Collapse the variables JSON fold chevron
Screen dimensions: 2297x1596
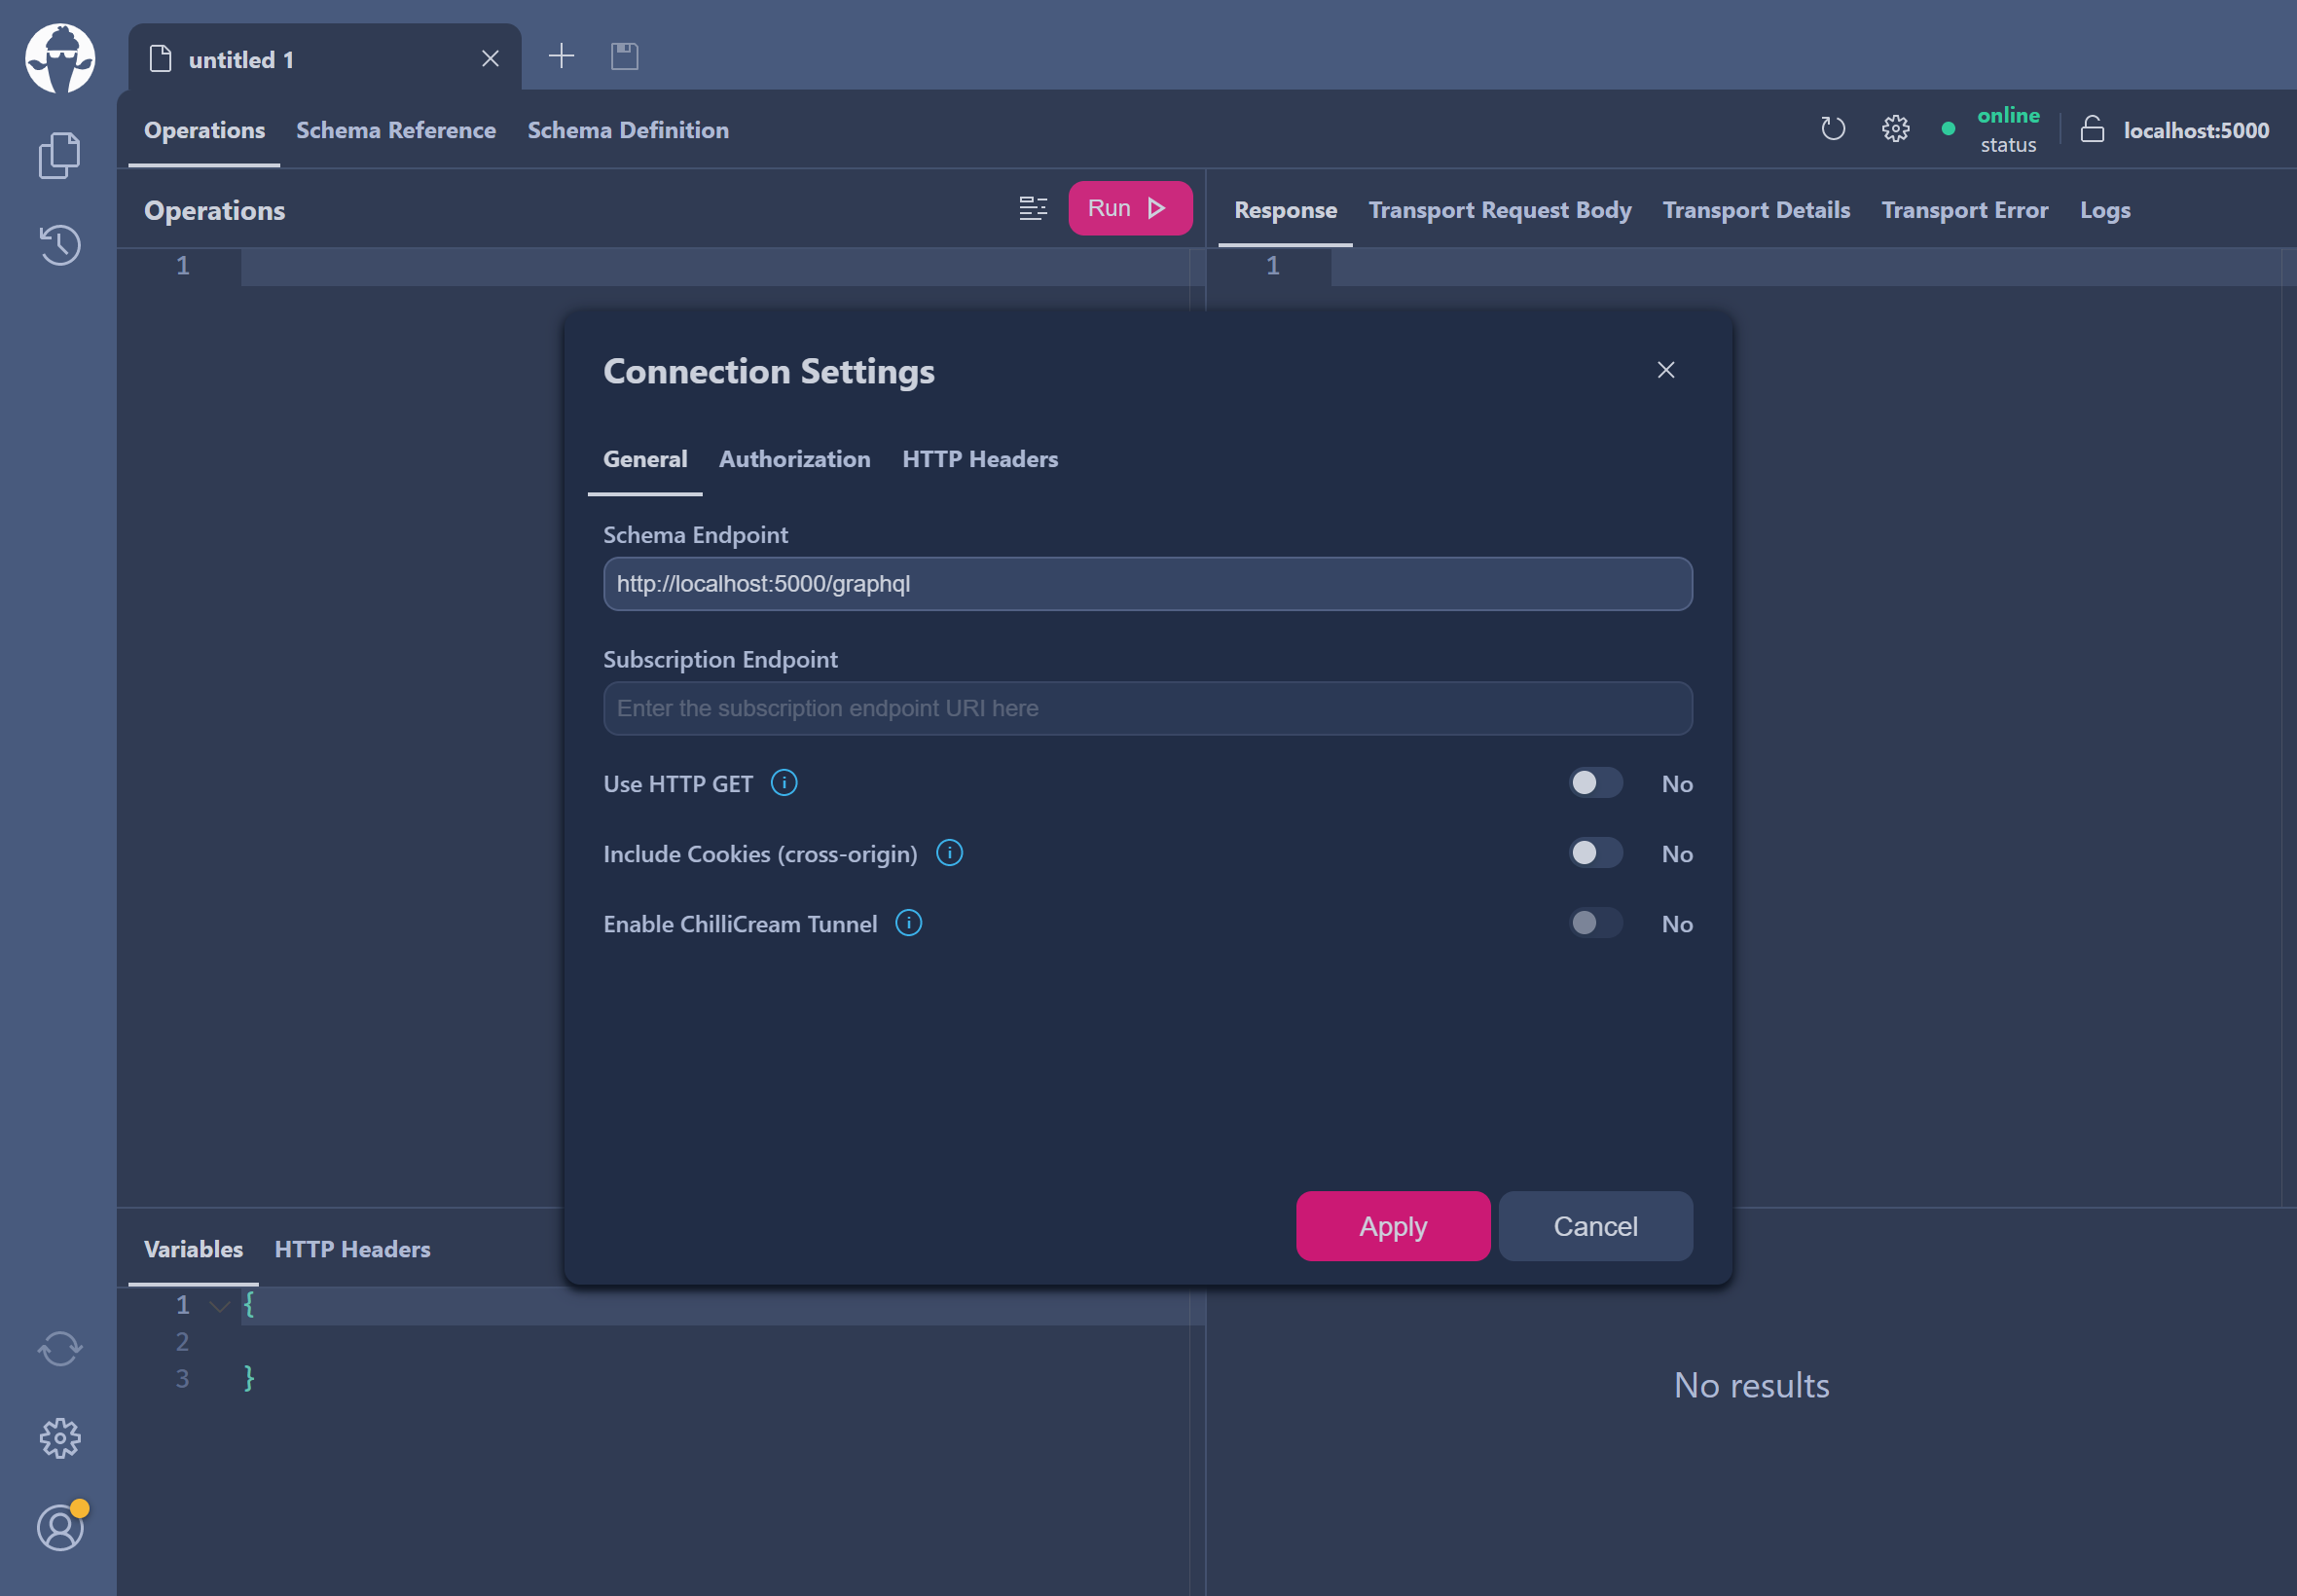pyautogui.click(x=219, y=1305)
